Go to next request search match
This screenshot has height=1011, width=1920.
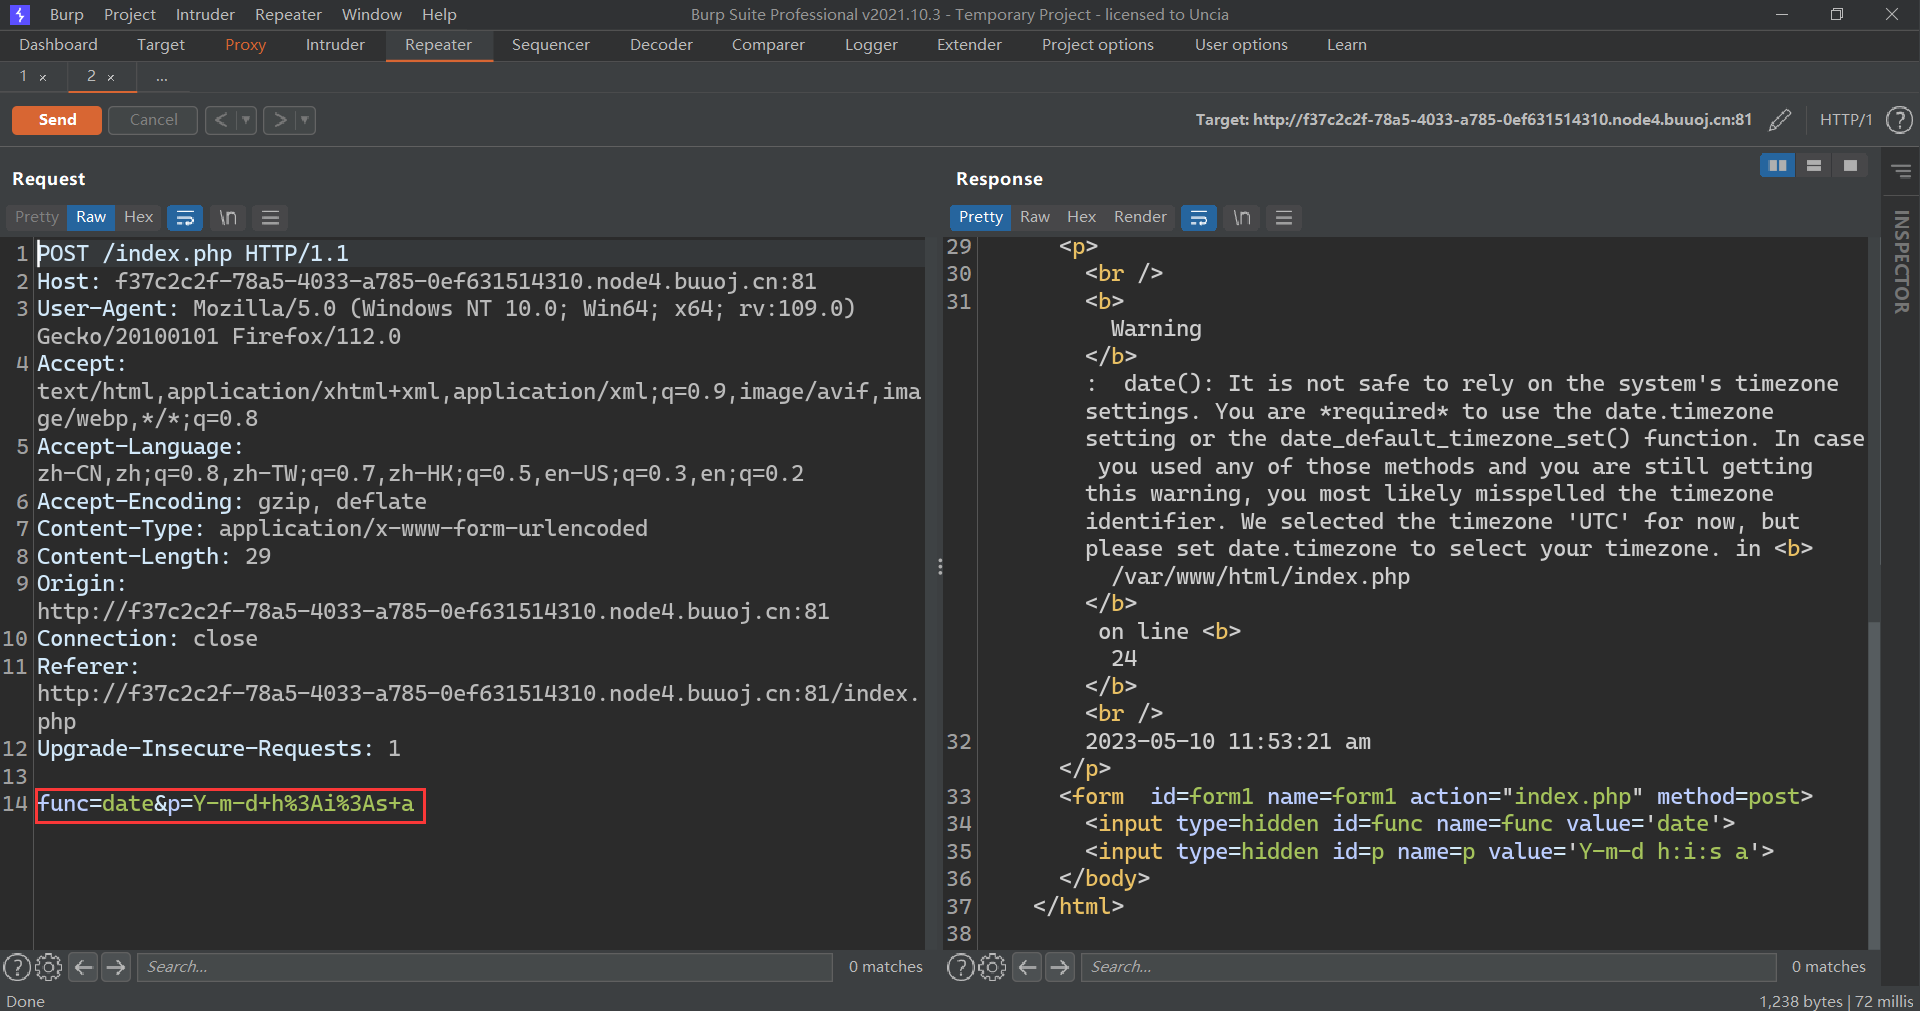click(116, 967)
